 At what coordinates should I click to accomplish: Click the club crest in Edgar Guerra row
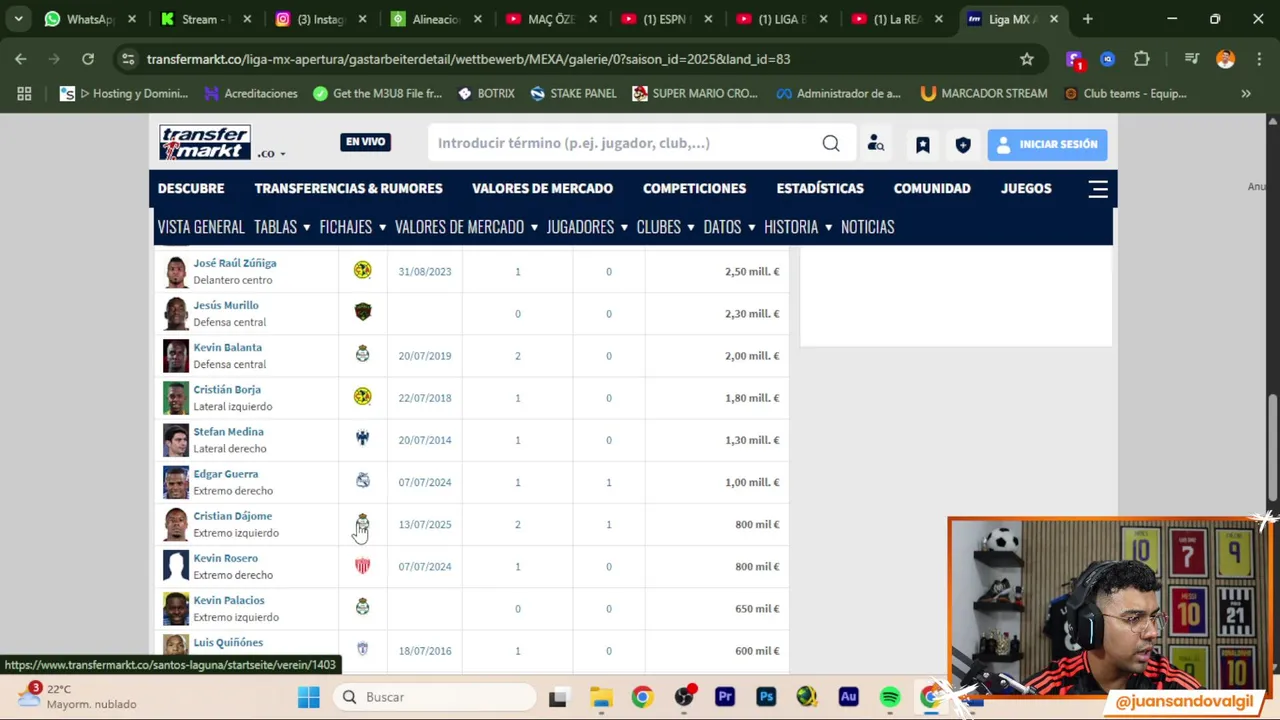click(x=362, y=481)
